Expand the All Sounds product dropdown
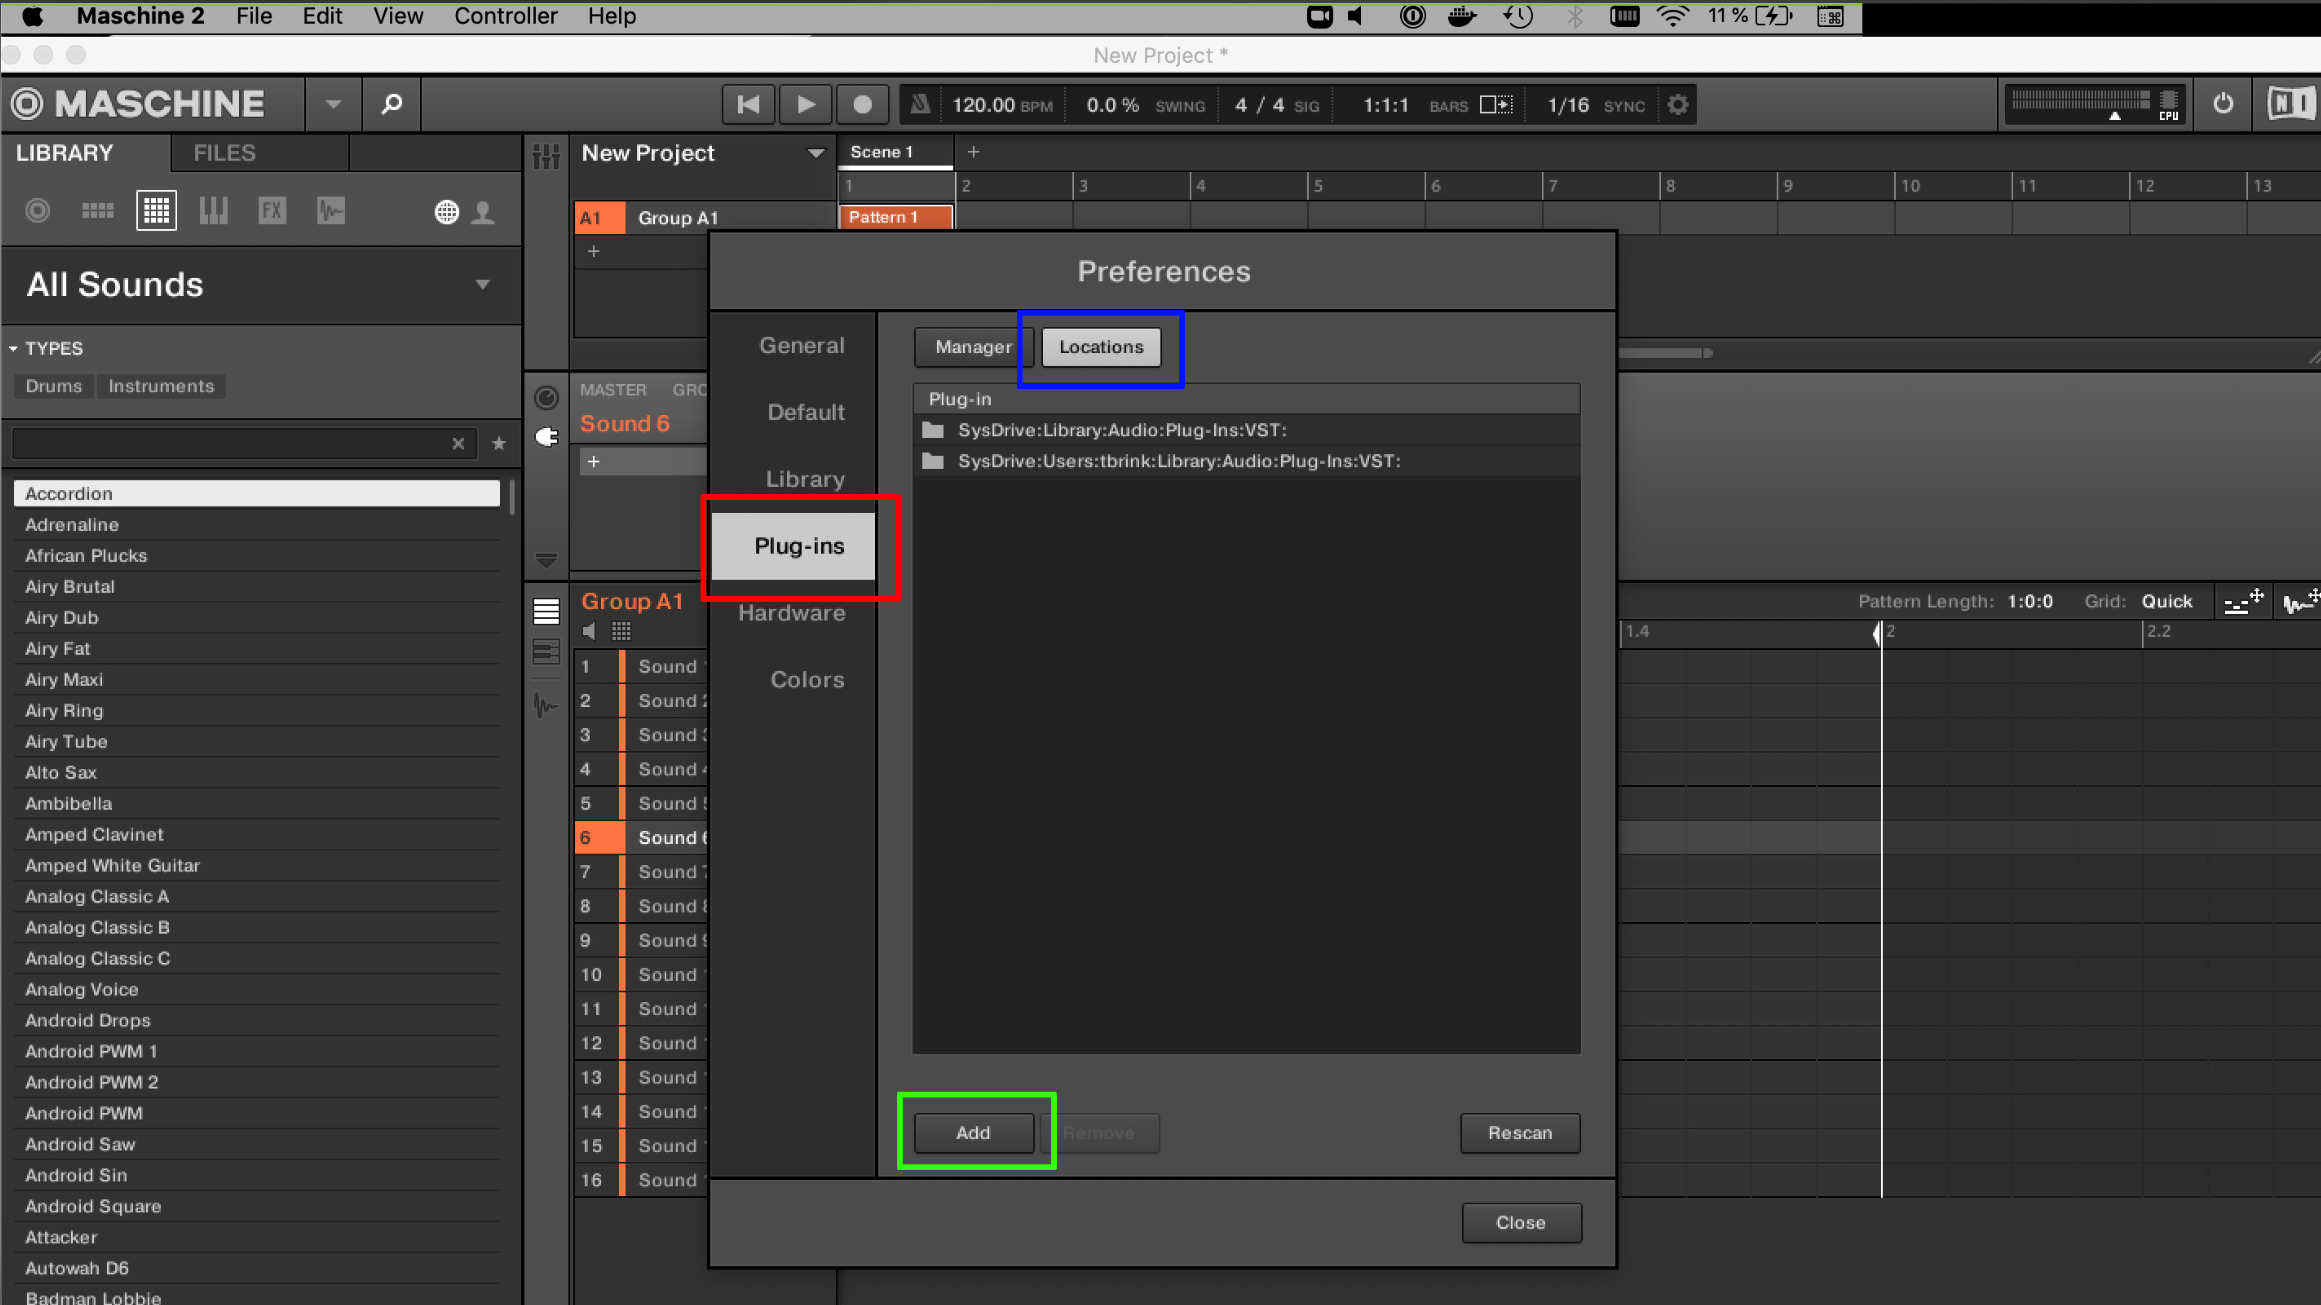2321x1305 pixels. click(x=483, y=285)
